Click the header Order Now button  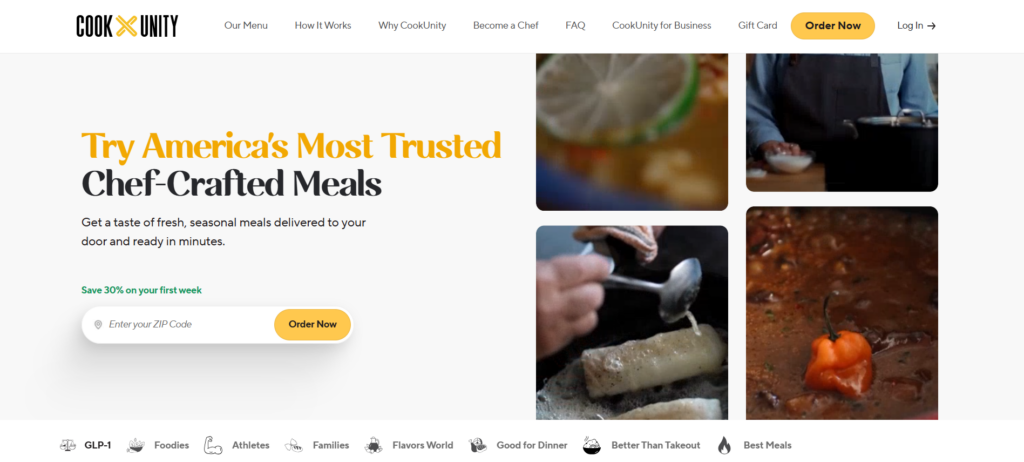coord(833,25)
